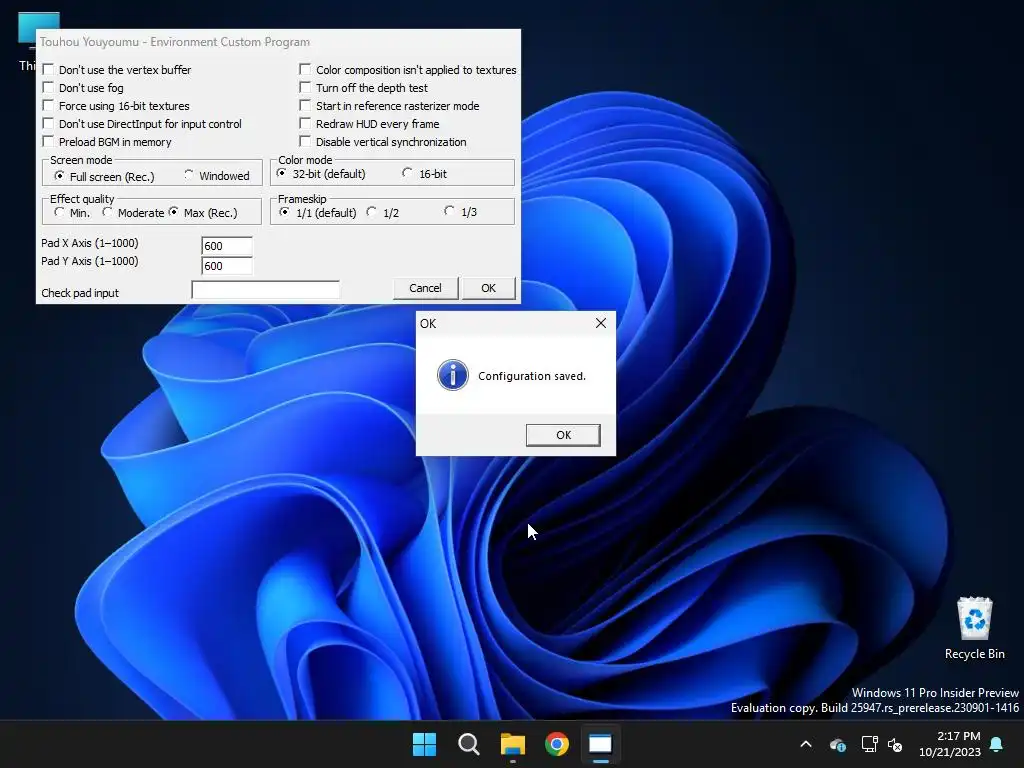Click the Check pad input field

click(x=265, y=290)
